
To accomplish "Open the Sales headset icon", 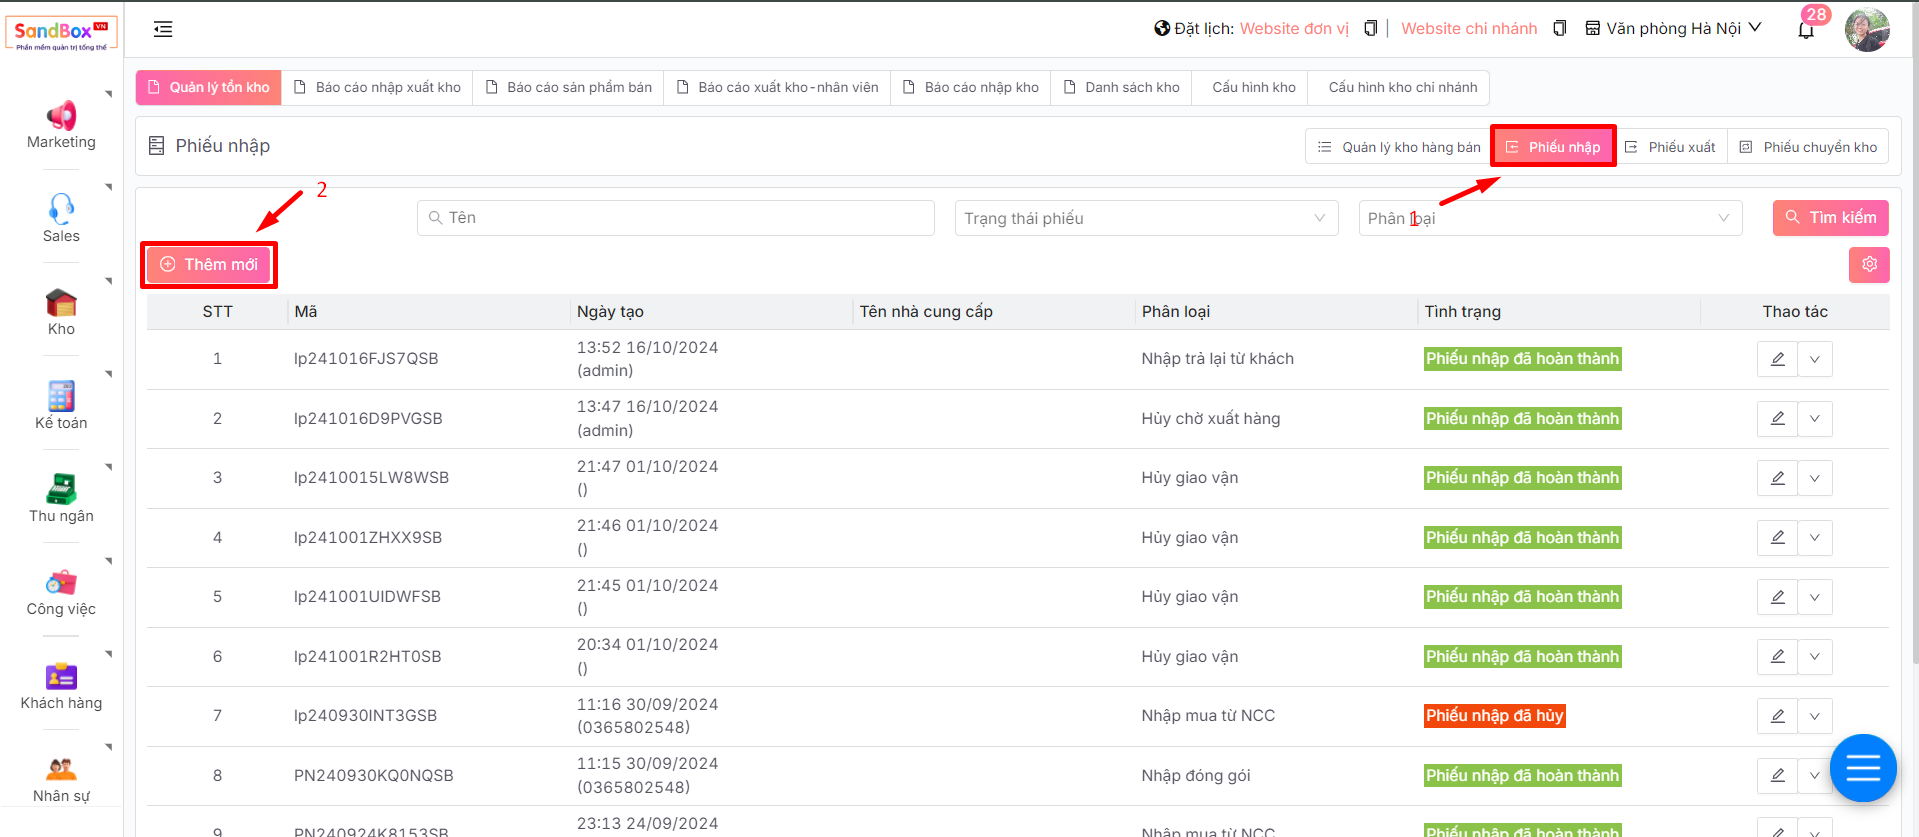I will click(61, 209).
